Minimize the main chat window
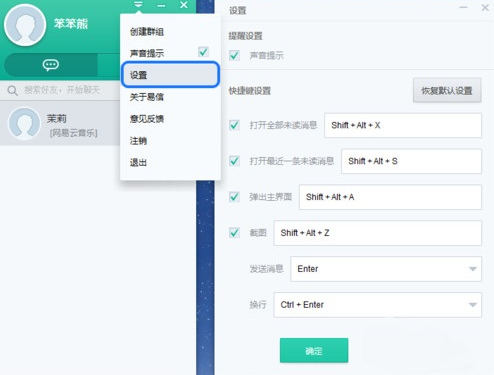The width and height of the screenshot is (494, 375). (x=161, y=5)
